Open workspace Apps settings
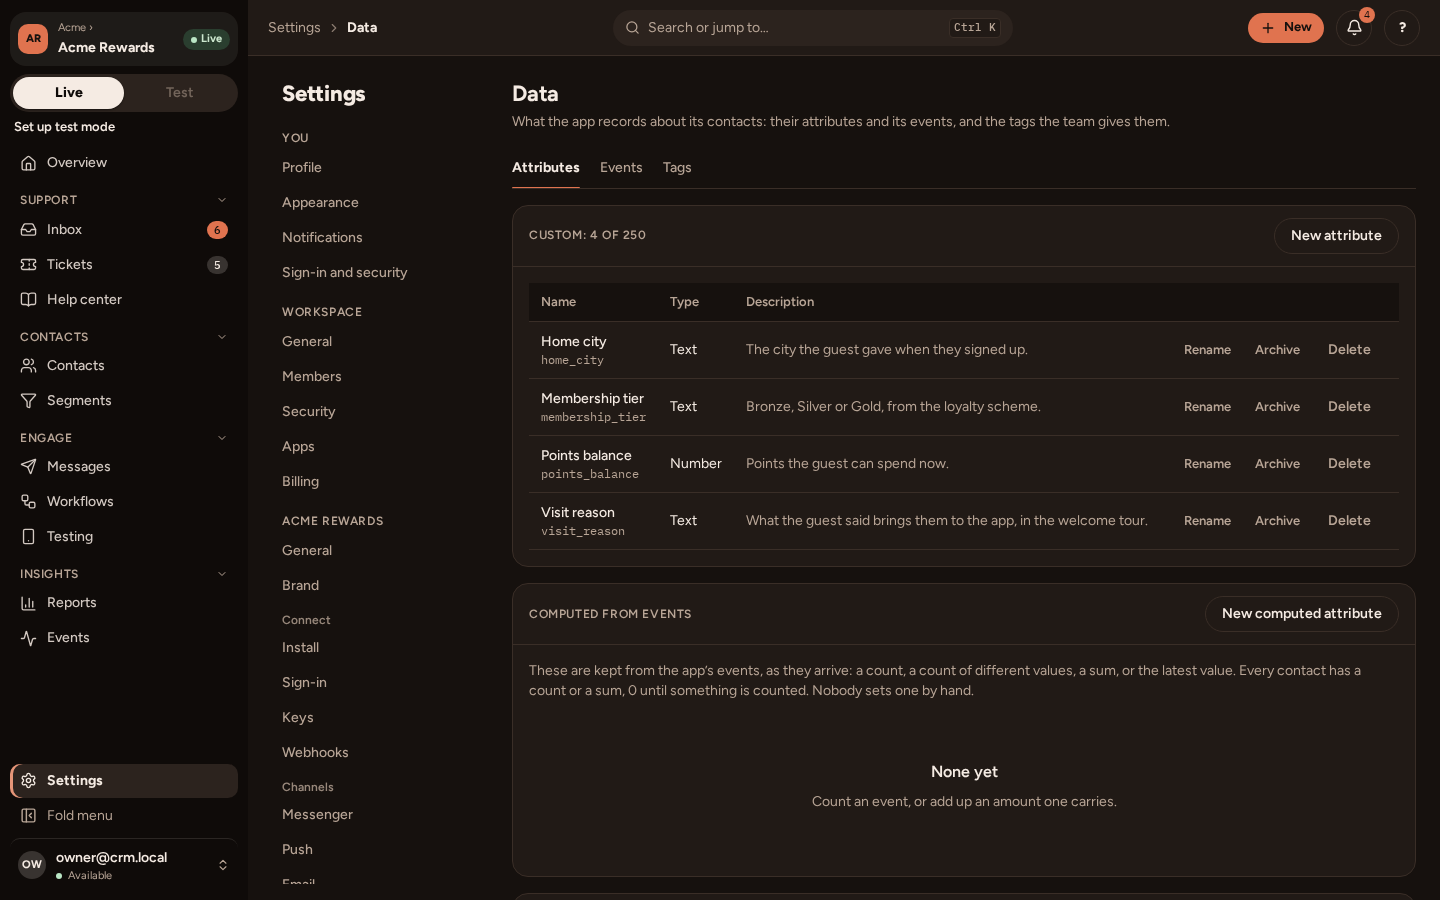The image size is (1440, 900). click(298, 447)
